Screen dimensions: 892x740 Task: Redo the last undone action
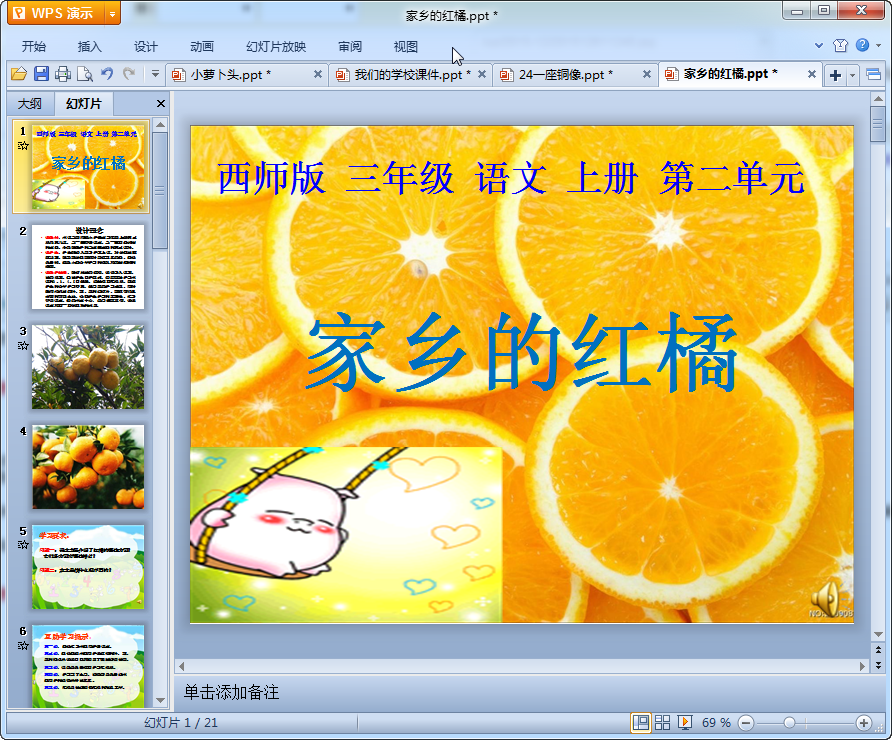click(129, 73)
